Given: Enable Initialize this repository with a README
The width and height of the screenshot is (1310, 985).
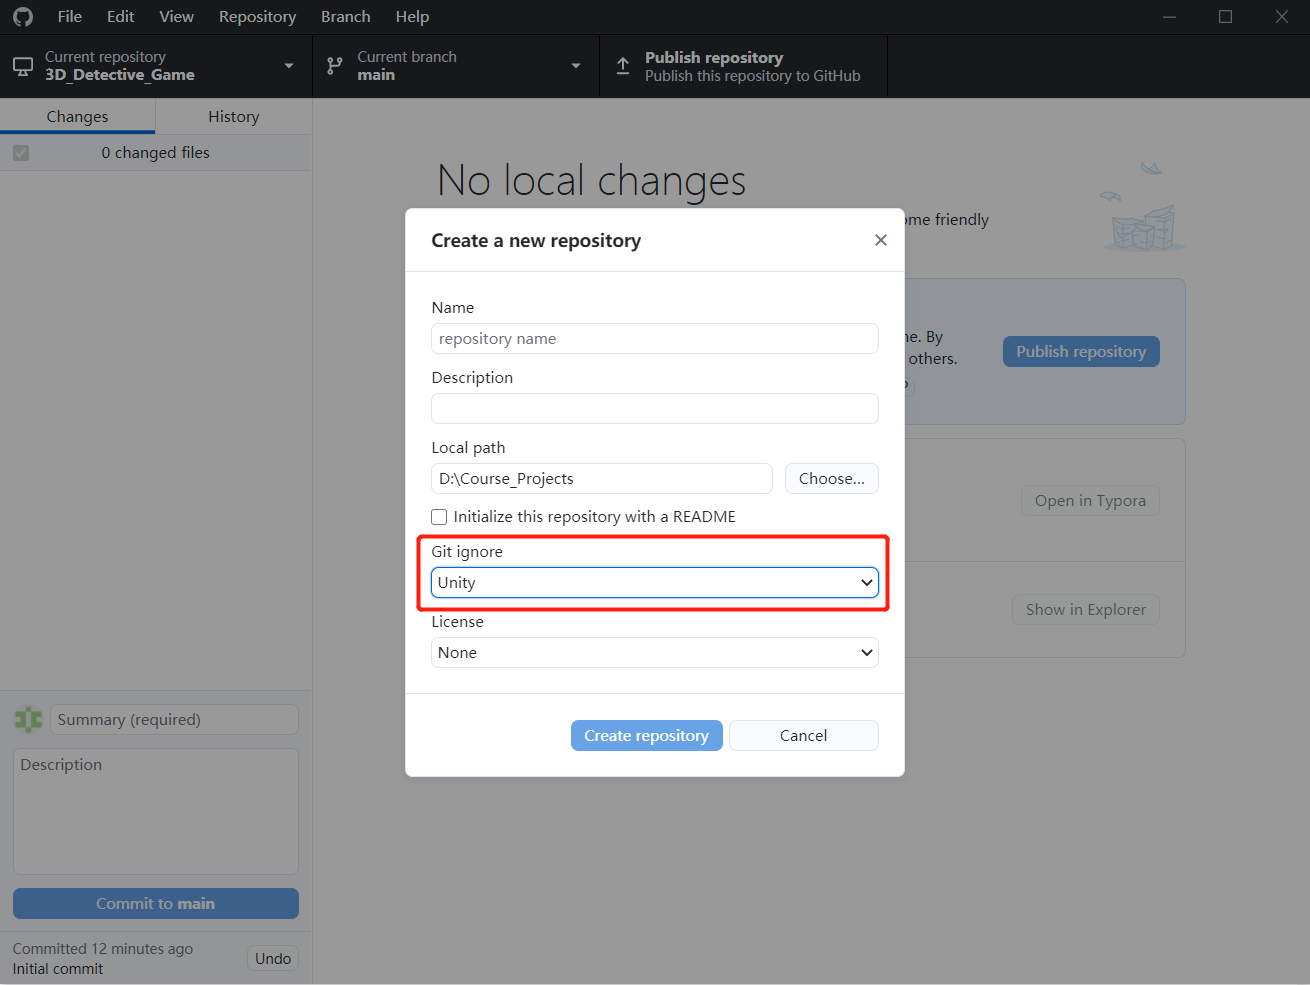Looking at the screenshot, I should pyautogui.click(x=439, y=516).
